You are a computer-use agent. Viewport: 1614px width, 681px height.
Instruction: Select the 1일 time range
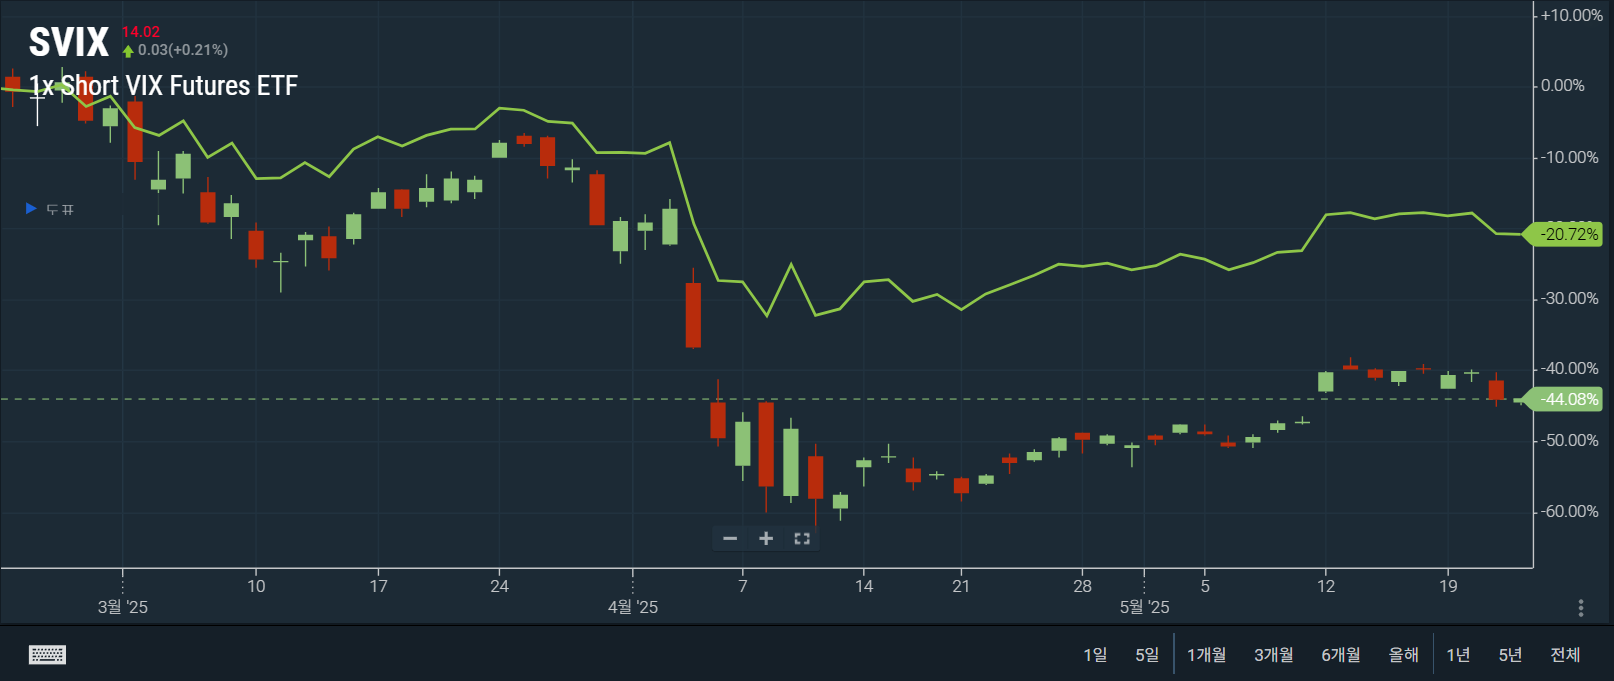click(x=1095, y=655)
